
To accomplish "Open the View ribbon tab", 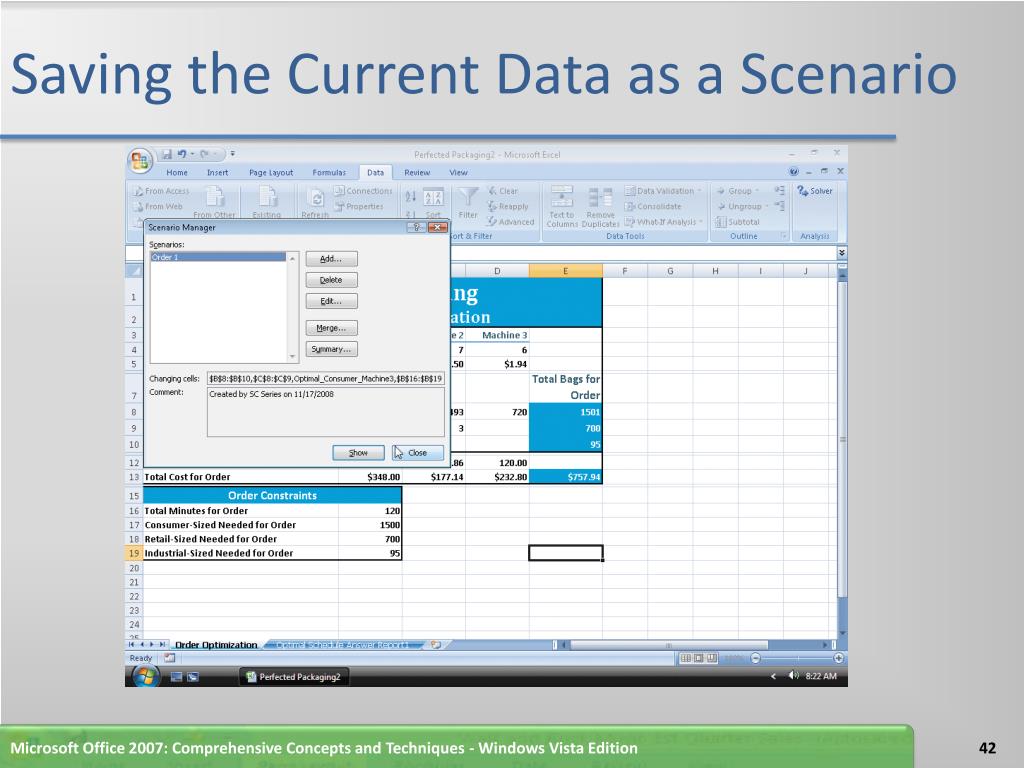I will [x=458, y=172].
